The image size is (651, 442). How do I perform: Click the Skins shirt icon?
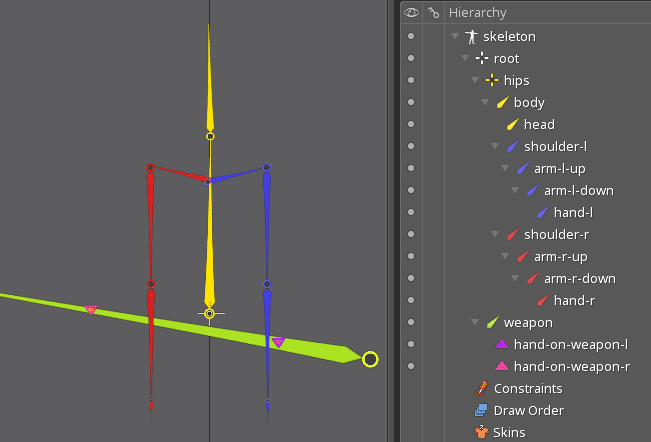(481, 433)
